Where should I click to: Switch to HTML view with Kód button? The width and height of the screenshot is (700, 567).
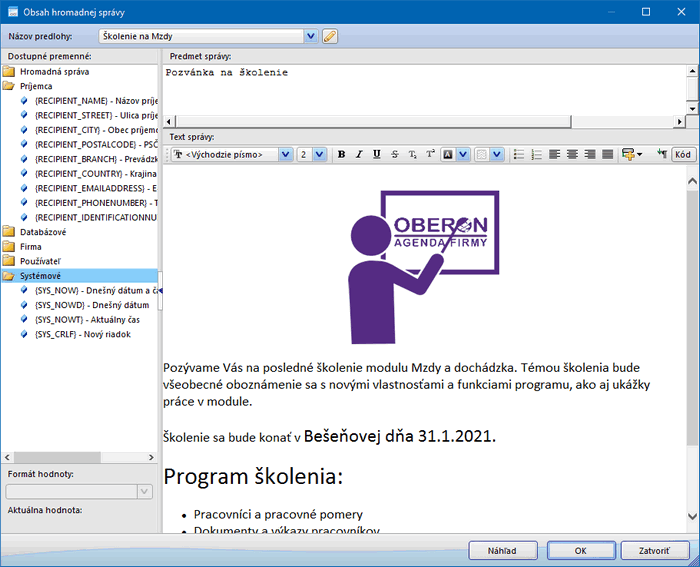pyautogui.click(x=683, y=154)
